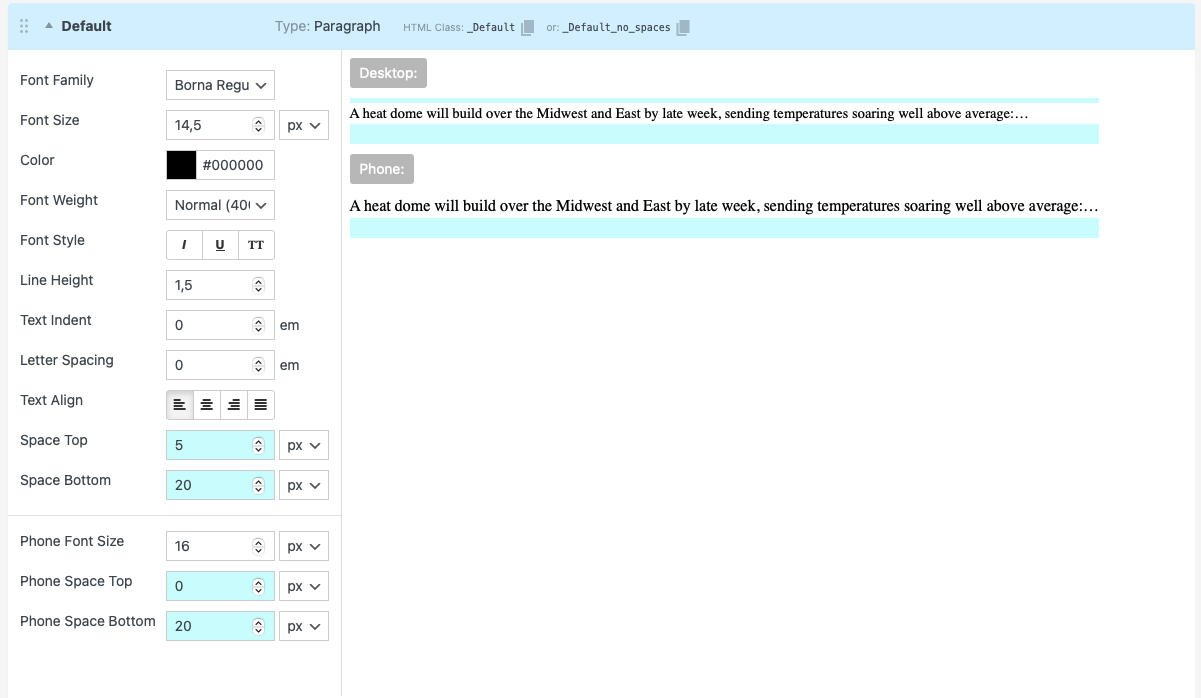Toggle uppercase TT font style
The height and width of the screenshot is (698, 1201).
(256, 245)
